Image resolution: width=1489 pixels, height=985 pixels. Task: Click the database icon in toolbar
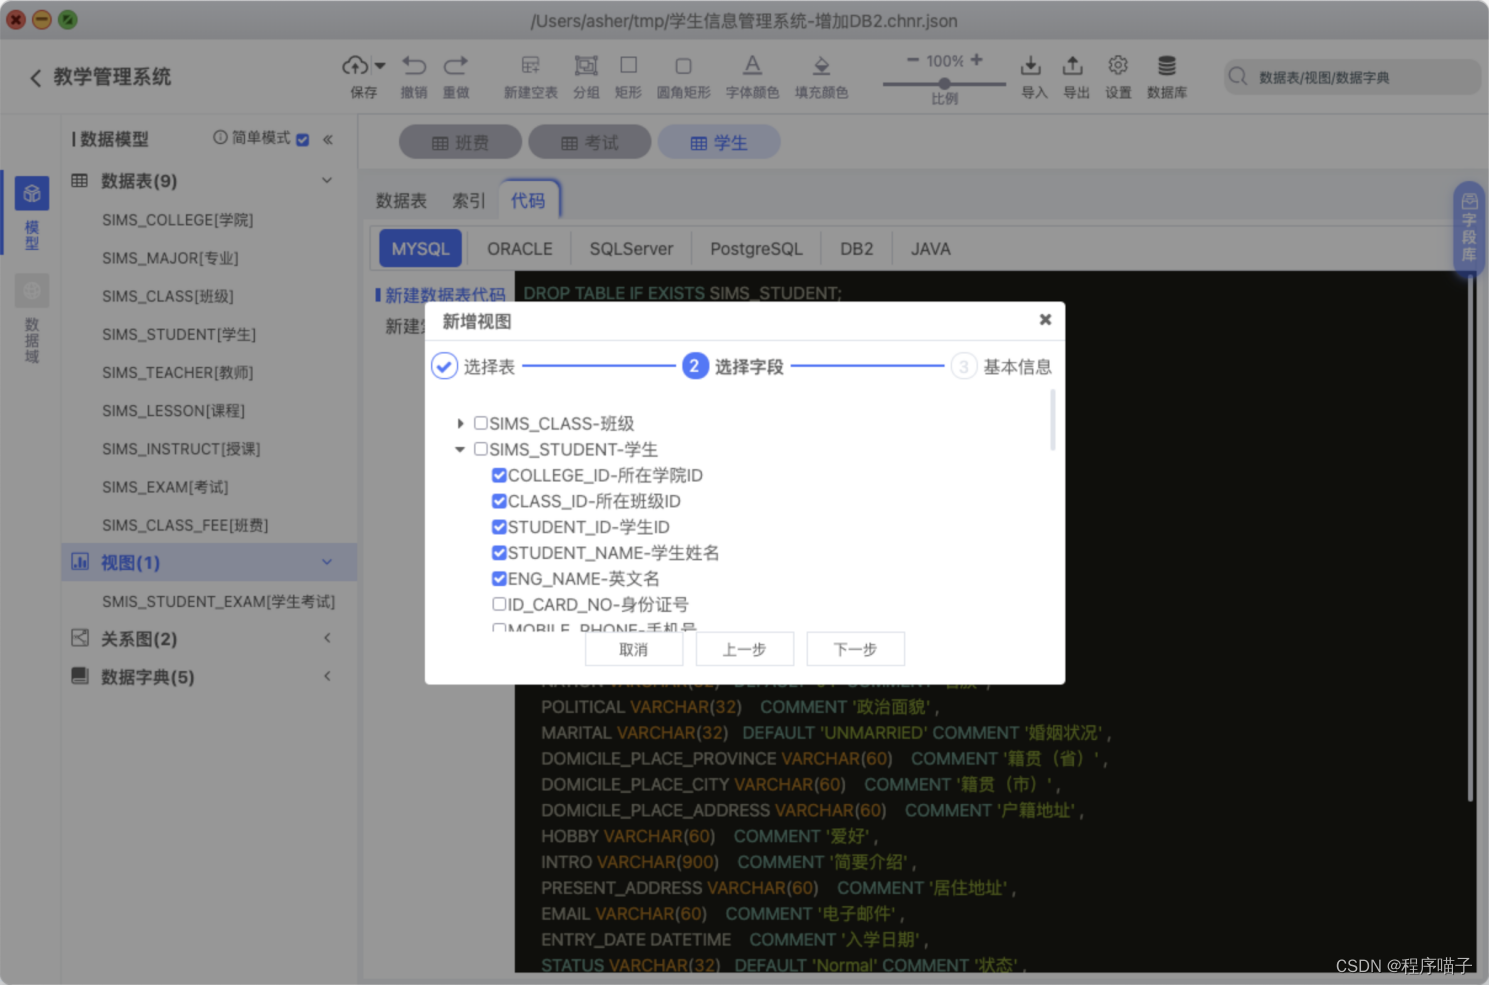[x=1166, y=66]
